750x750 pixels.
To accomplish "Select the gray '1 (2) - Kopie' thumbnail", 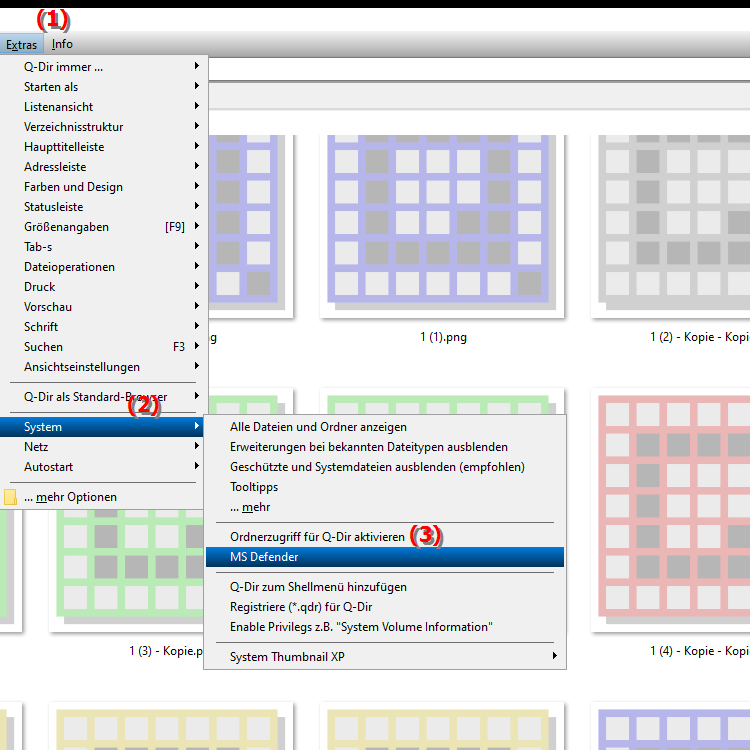I will [x=671, y=225].
